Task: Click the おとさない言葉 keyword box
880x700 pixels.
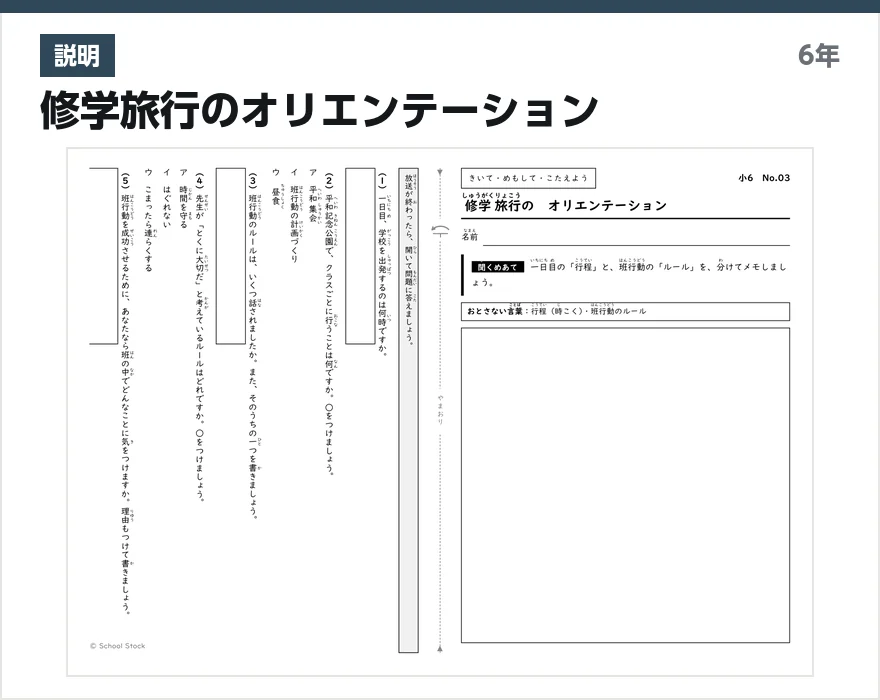Action: [625, 312]
